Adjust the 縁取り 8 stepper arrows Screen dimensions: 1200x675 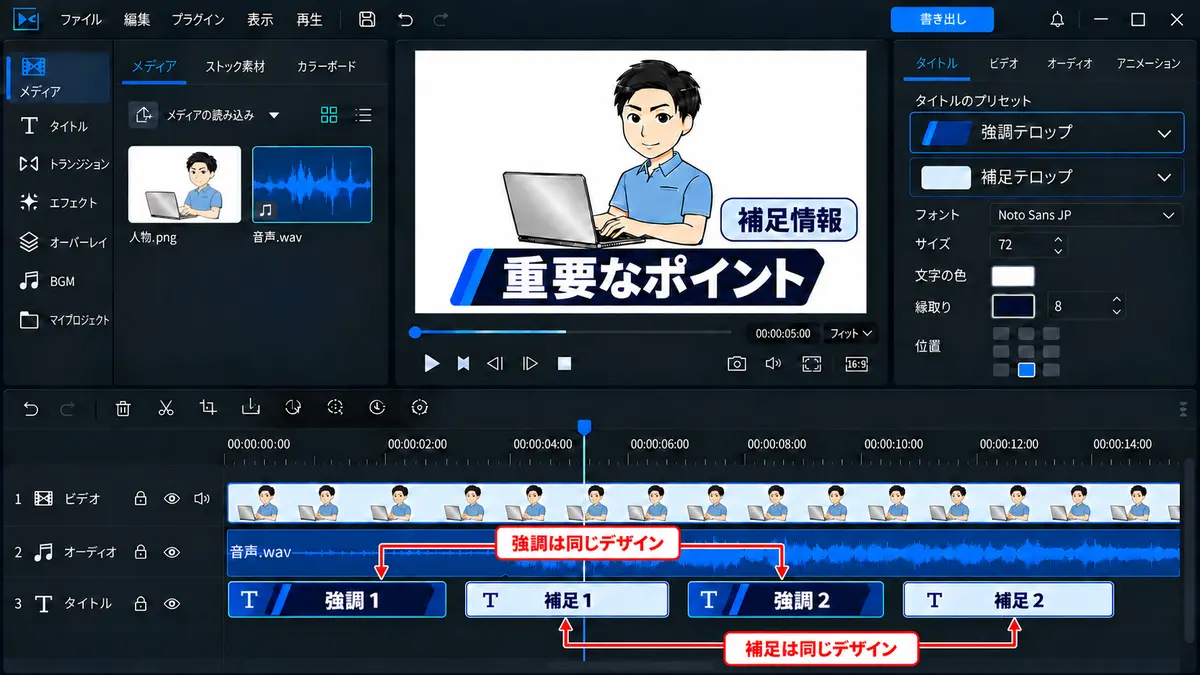pos(1117,306)
